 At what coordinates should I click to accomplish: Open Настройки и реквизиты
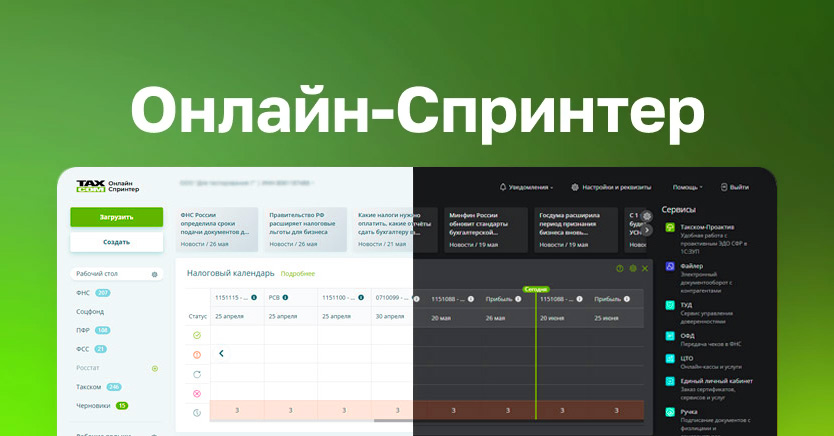click(616, 187)
